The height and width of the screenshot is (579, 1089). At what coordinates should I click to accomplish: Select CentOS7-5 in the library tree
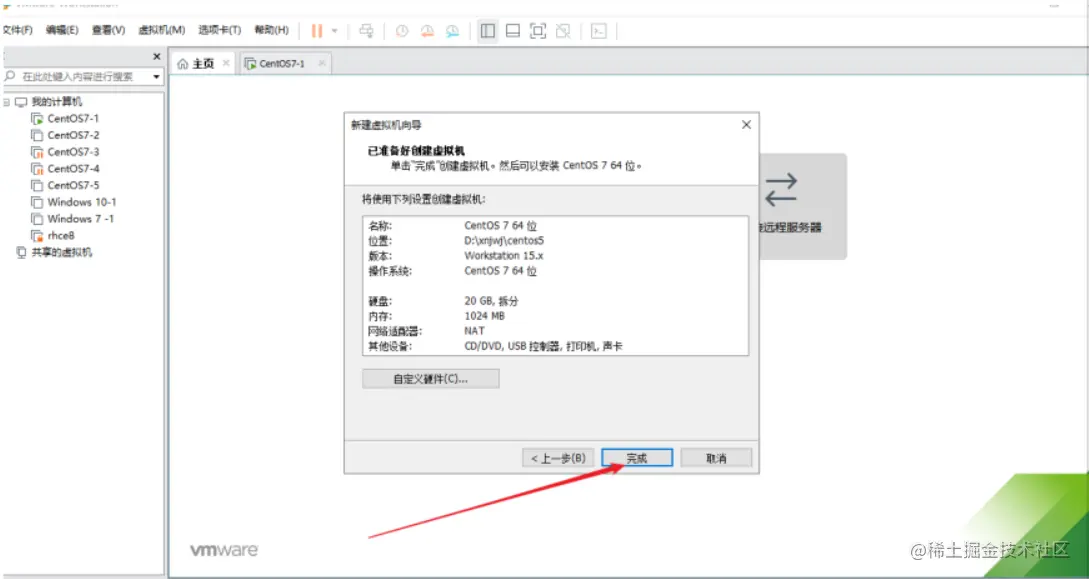pyautogui.click(x=73, y=185)
